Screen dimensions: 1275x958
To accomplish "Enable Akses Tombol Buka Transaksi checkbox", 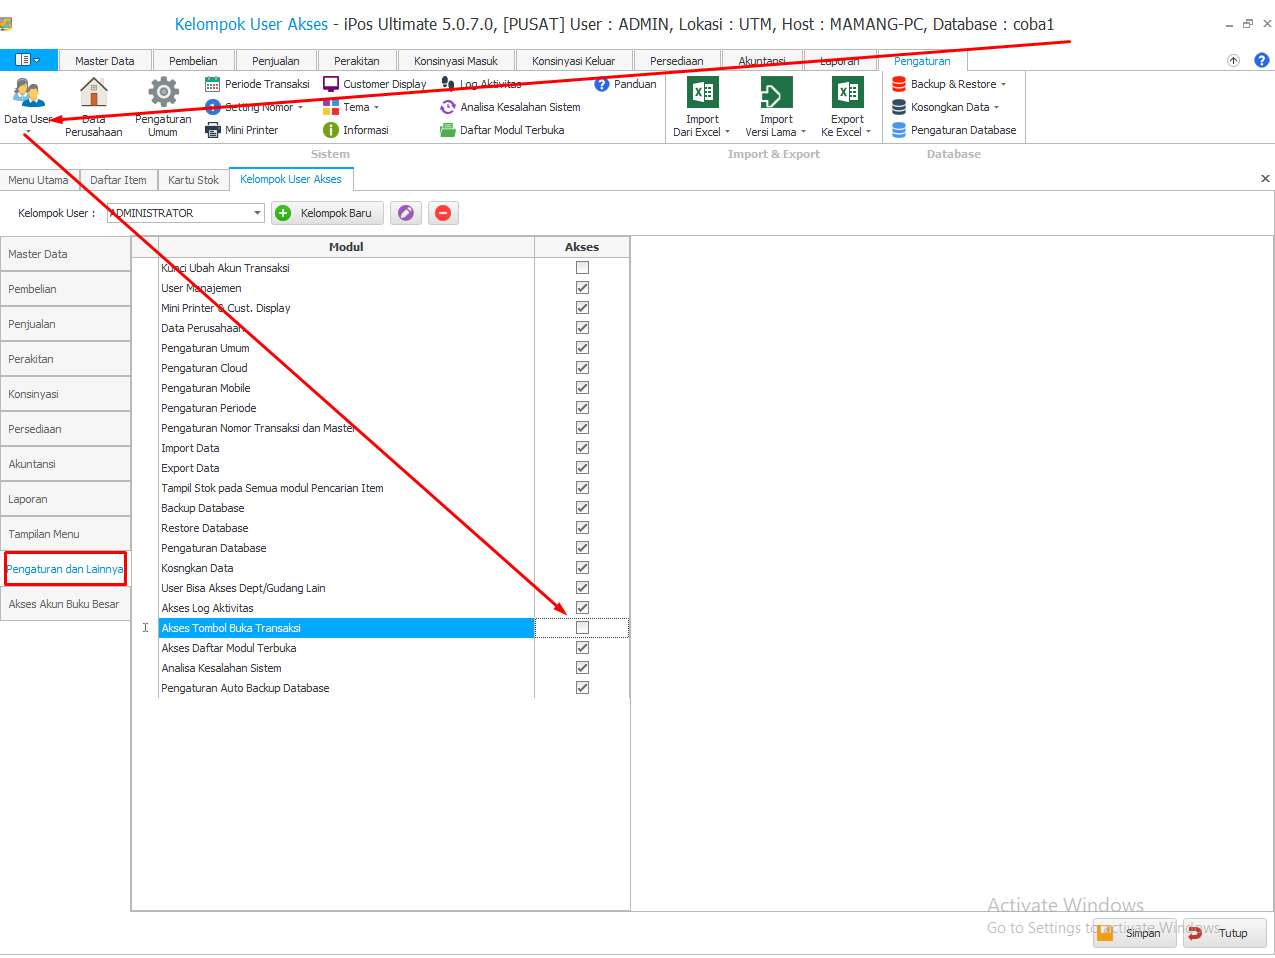I will pyautogui.click(x=582, y=628).
